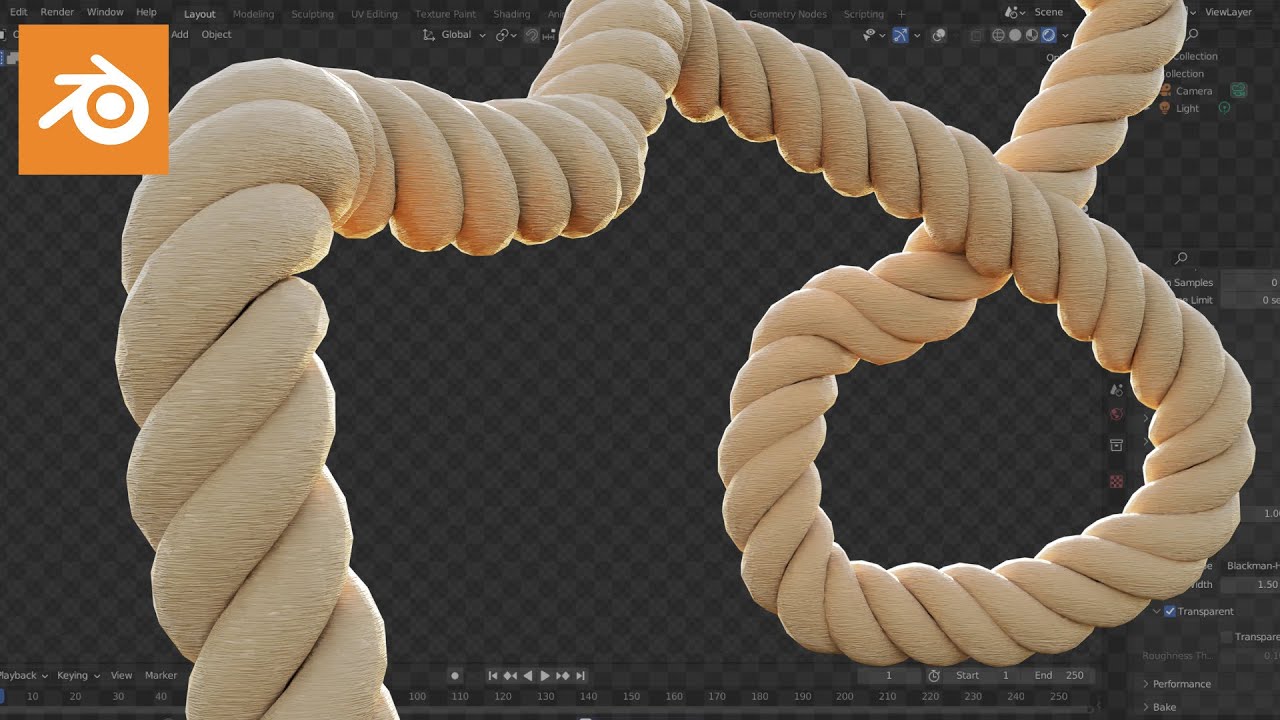The height and width of the screenshot is (720, 1280).
Task: Collapse the Transparent section
Action: pyautogui.click(x=1156, y=611)
